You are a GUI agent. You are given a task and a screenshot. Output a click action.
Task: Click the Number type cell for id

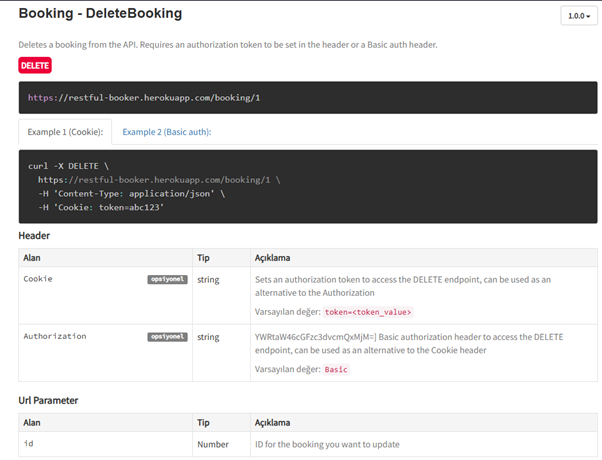click(x=215, y=443)
